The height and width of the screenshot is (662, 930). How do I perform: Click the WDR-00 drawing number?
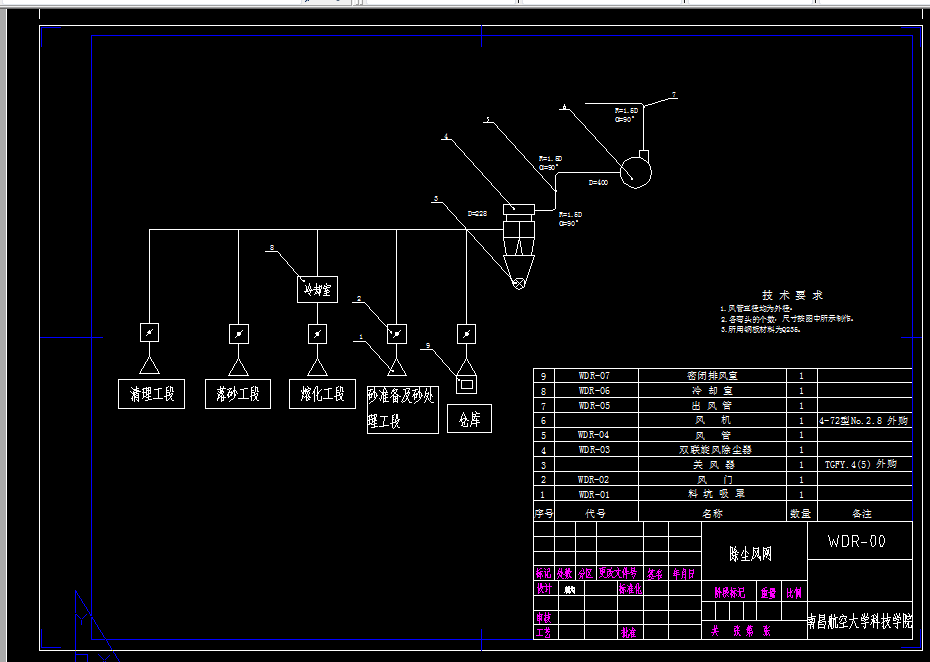[x=856, y=541]
